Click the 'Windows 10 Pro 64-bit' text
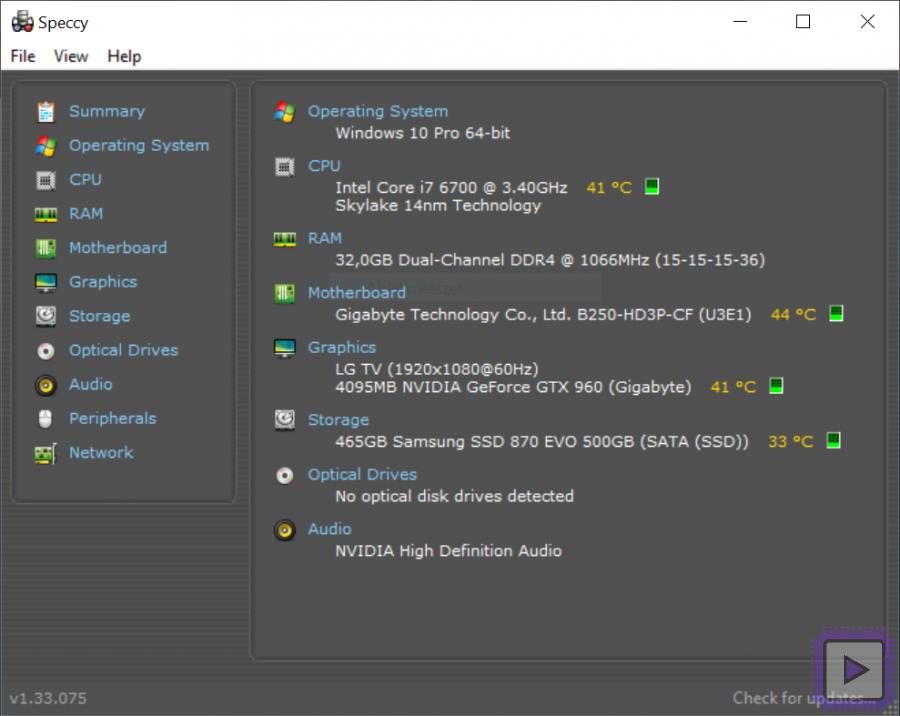This screenshot has width=900, height=716. coord(422,133)
